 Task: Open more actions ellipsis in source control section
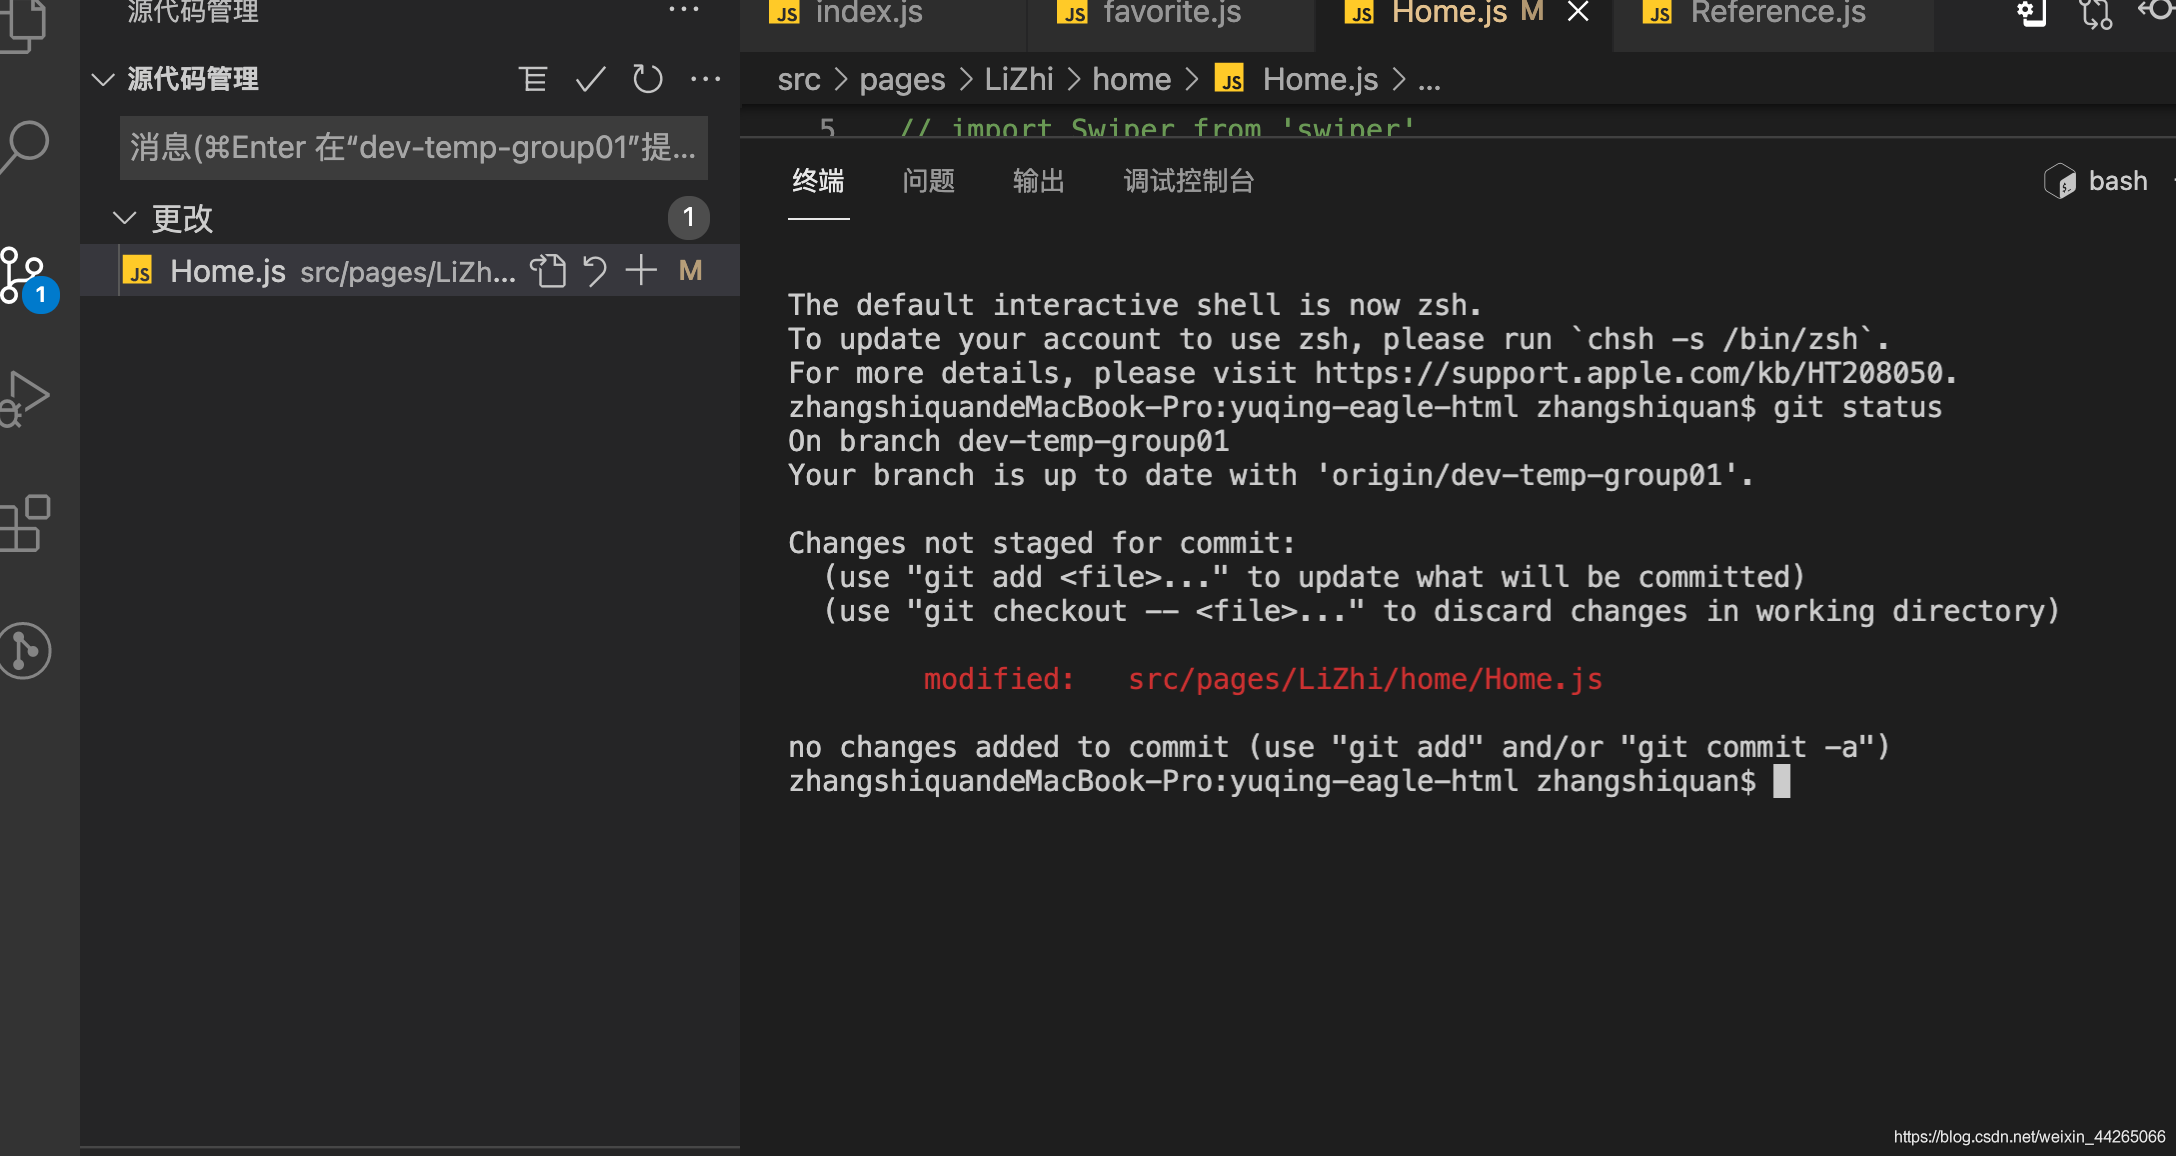pyautogui.click(x=706, y=79)
